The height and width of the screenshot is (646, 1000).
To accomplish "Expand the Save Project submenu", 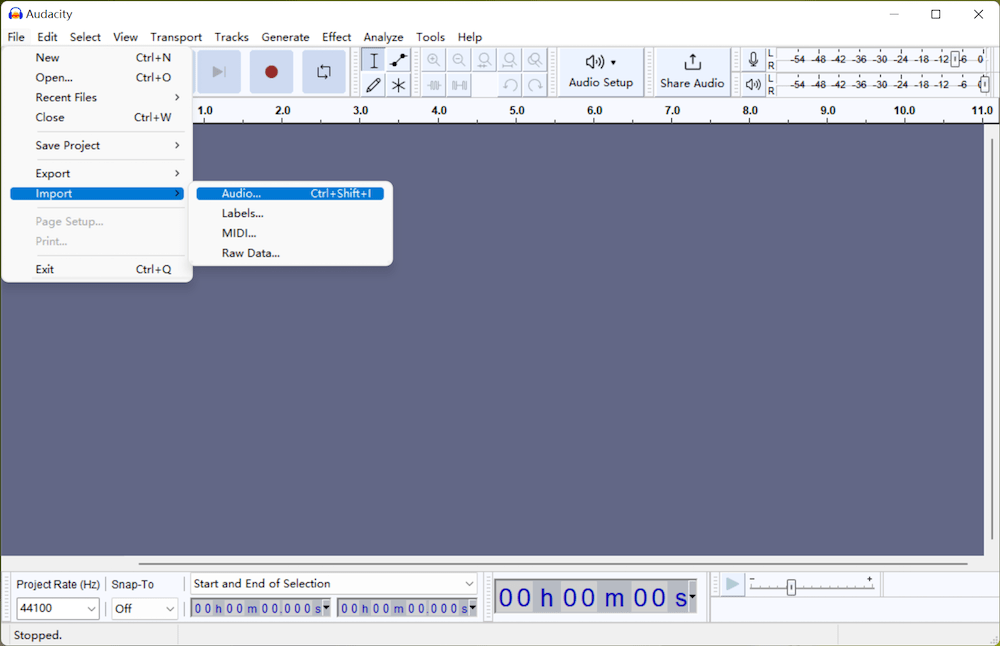I will [97, 145].
